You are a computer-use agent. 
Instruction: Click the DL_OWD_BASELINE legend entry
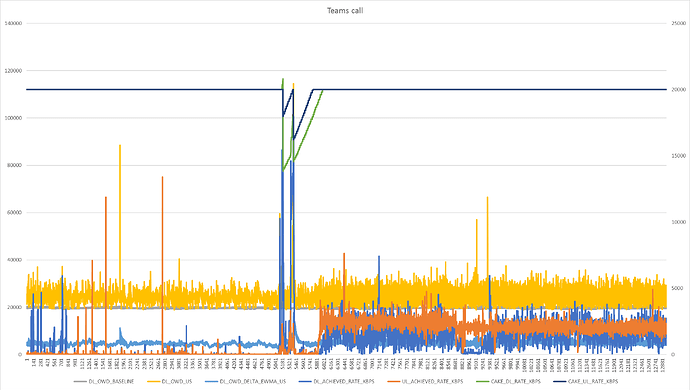tap(111, 381)
